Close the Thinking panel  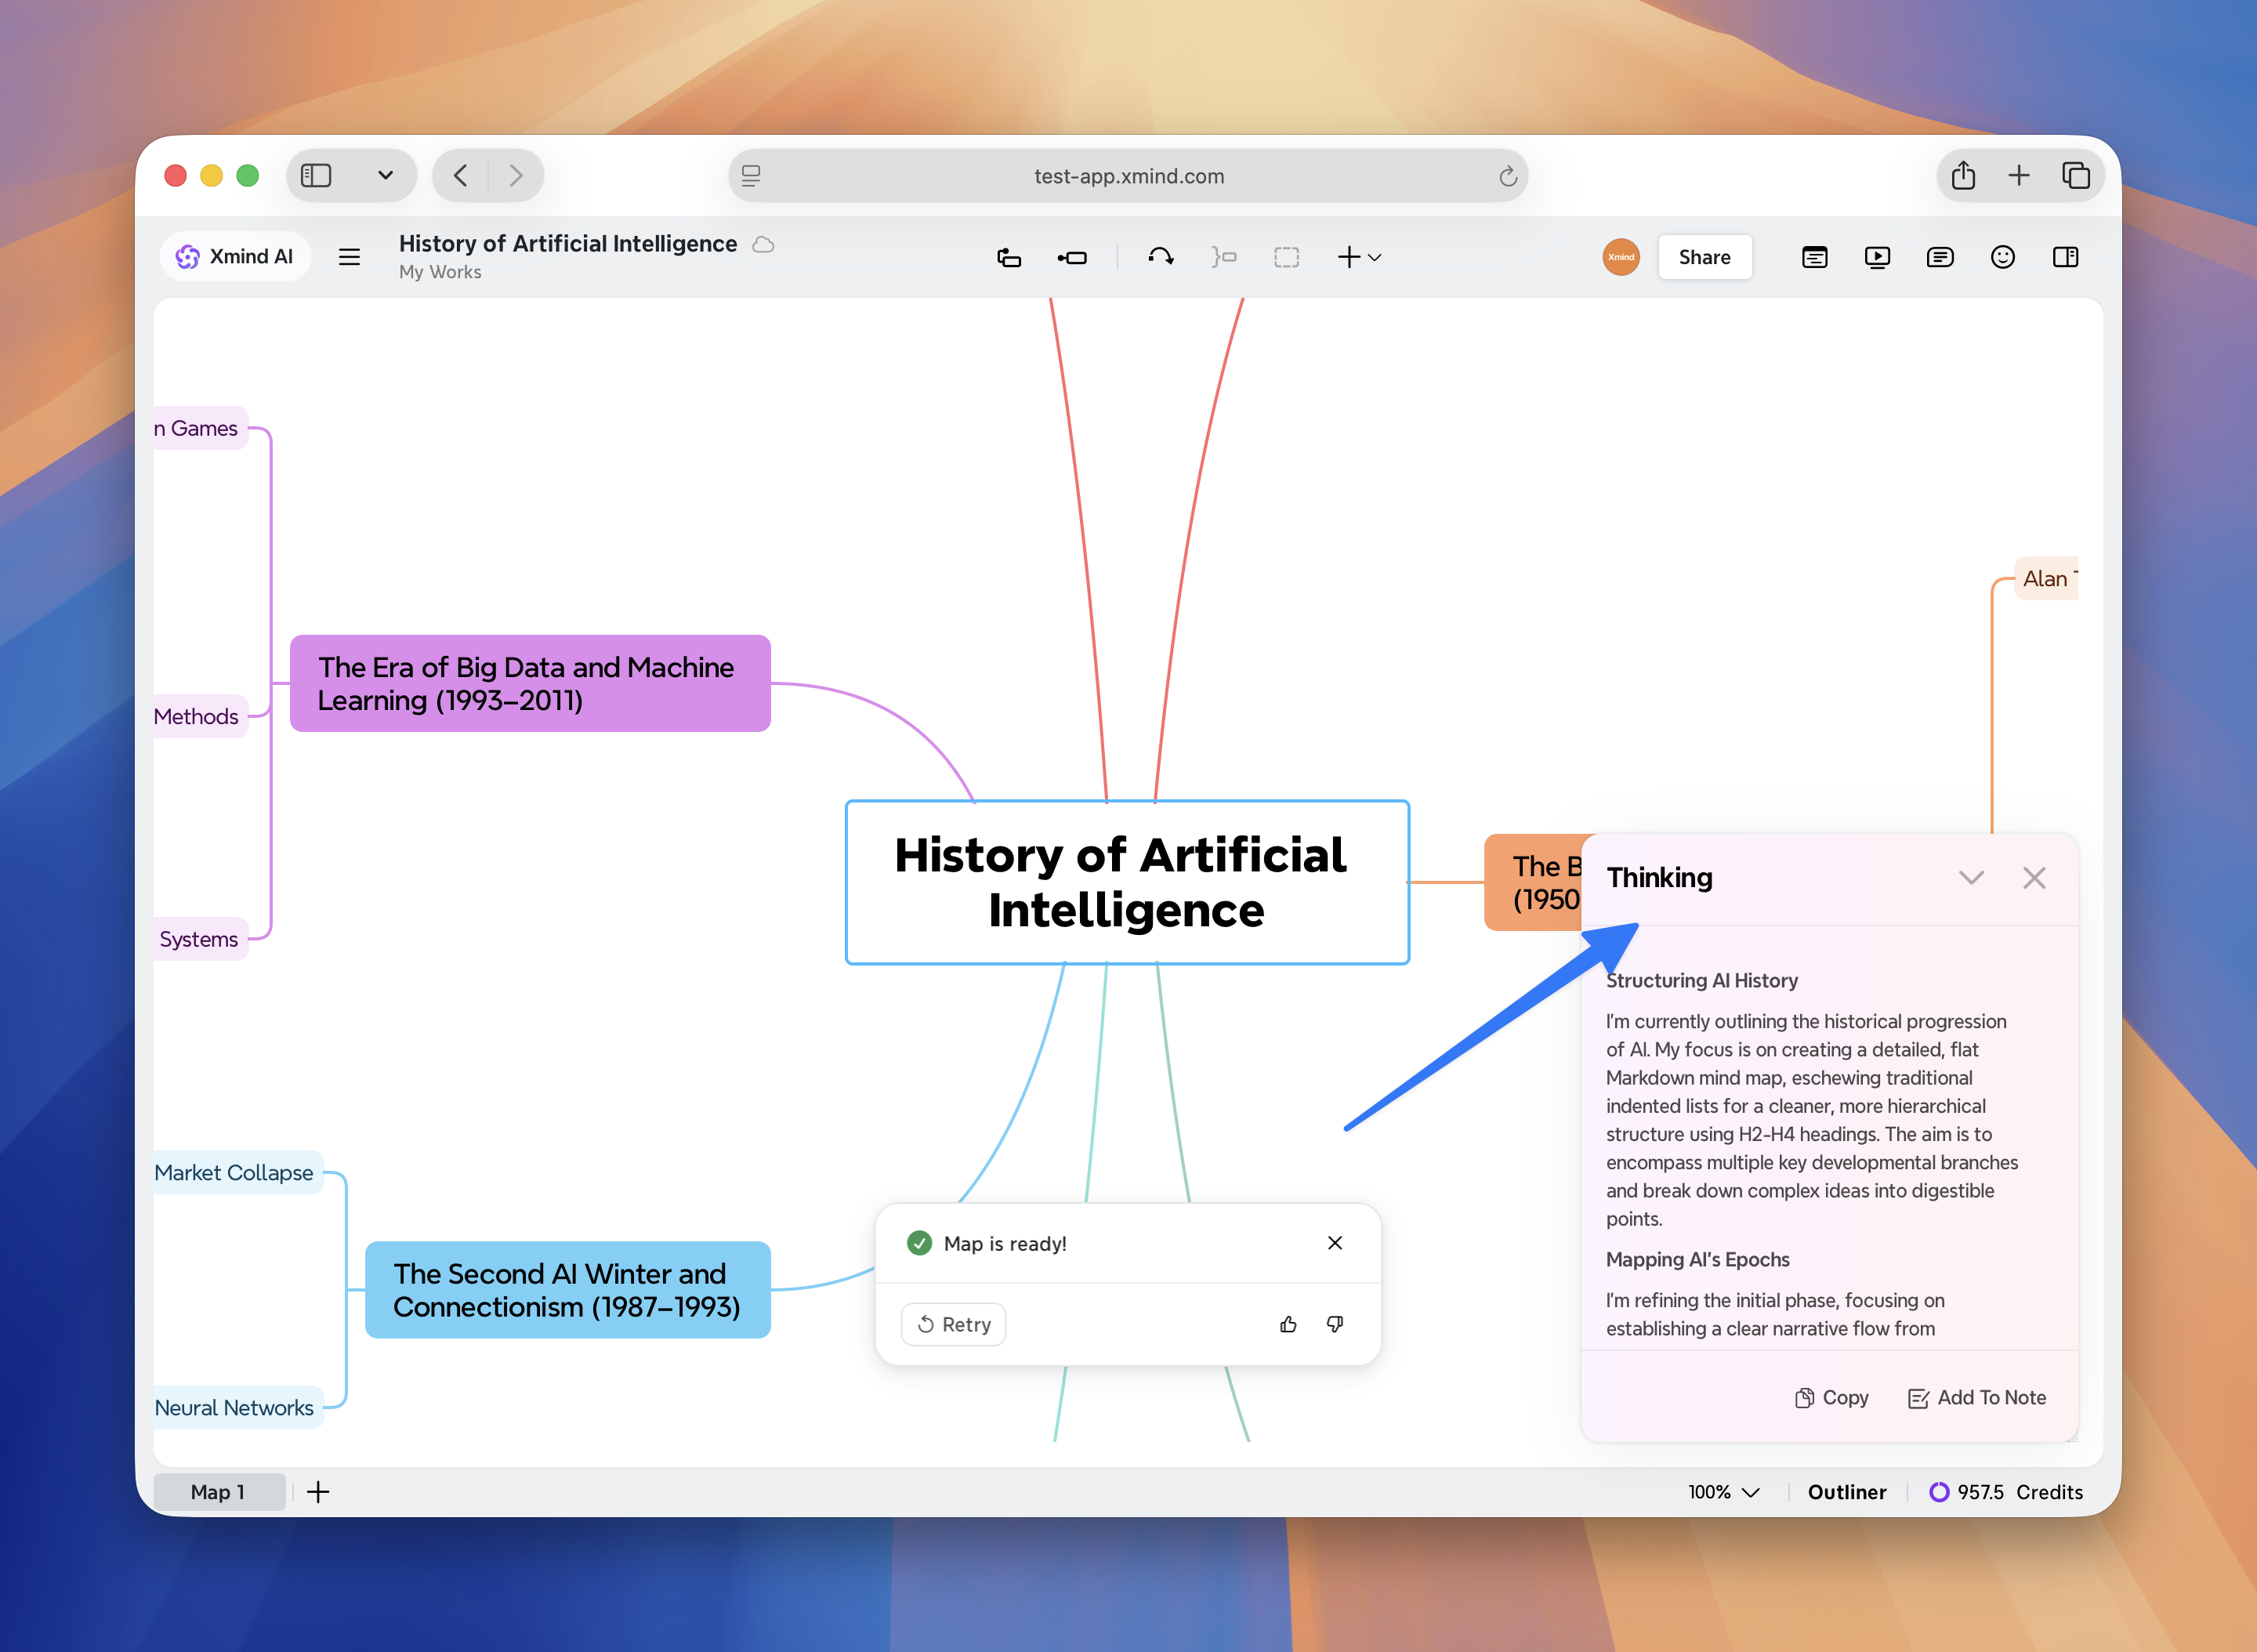tap(2034, 878)
